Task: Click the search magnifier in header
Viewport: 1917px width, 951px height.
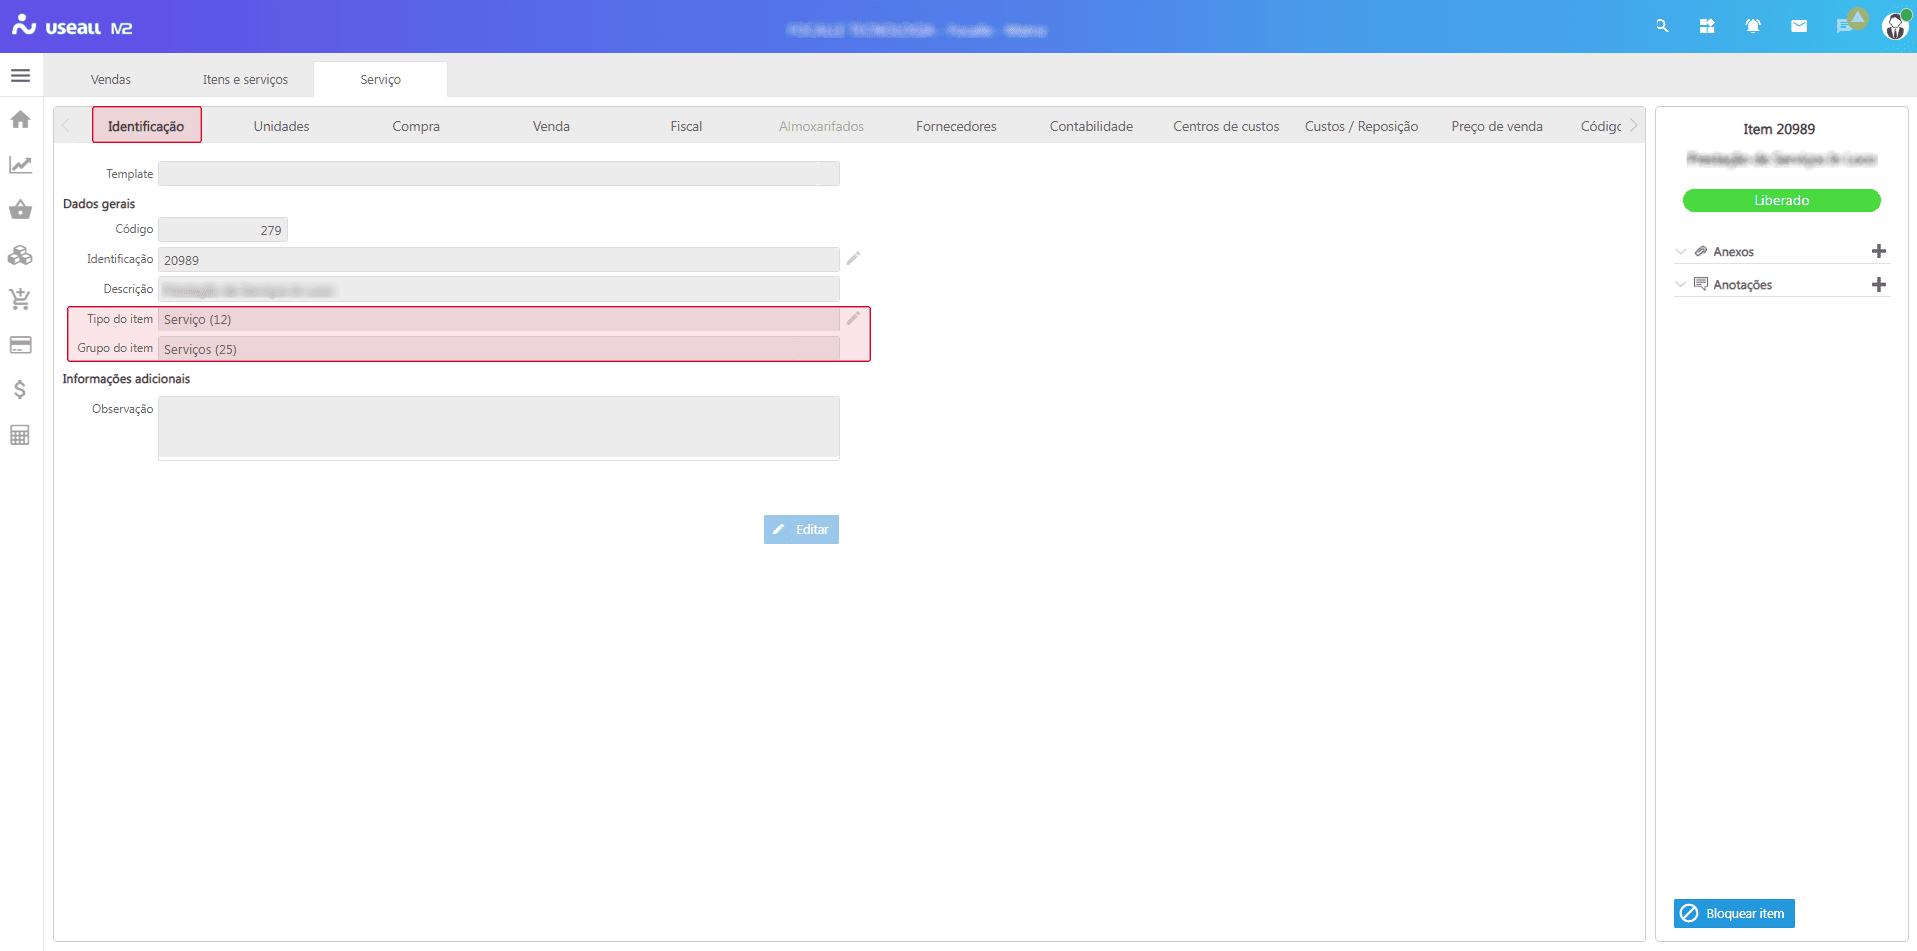Action: click(1662, 27)
